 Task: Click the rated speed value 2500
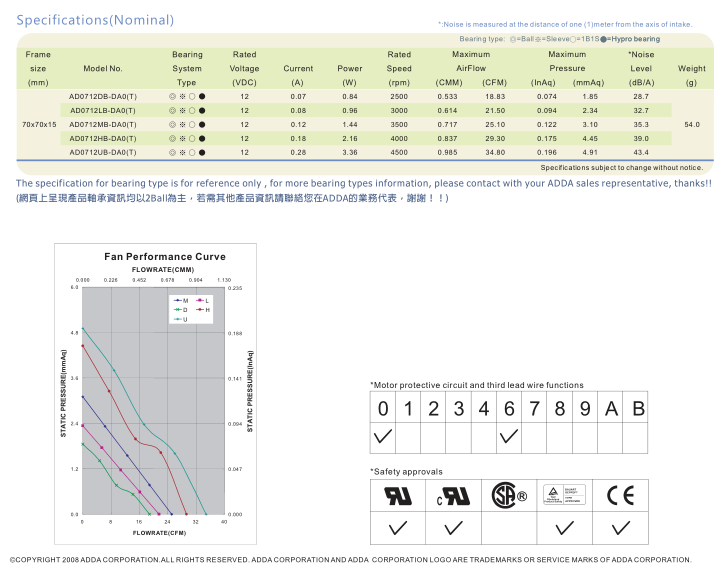[399, 97]
